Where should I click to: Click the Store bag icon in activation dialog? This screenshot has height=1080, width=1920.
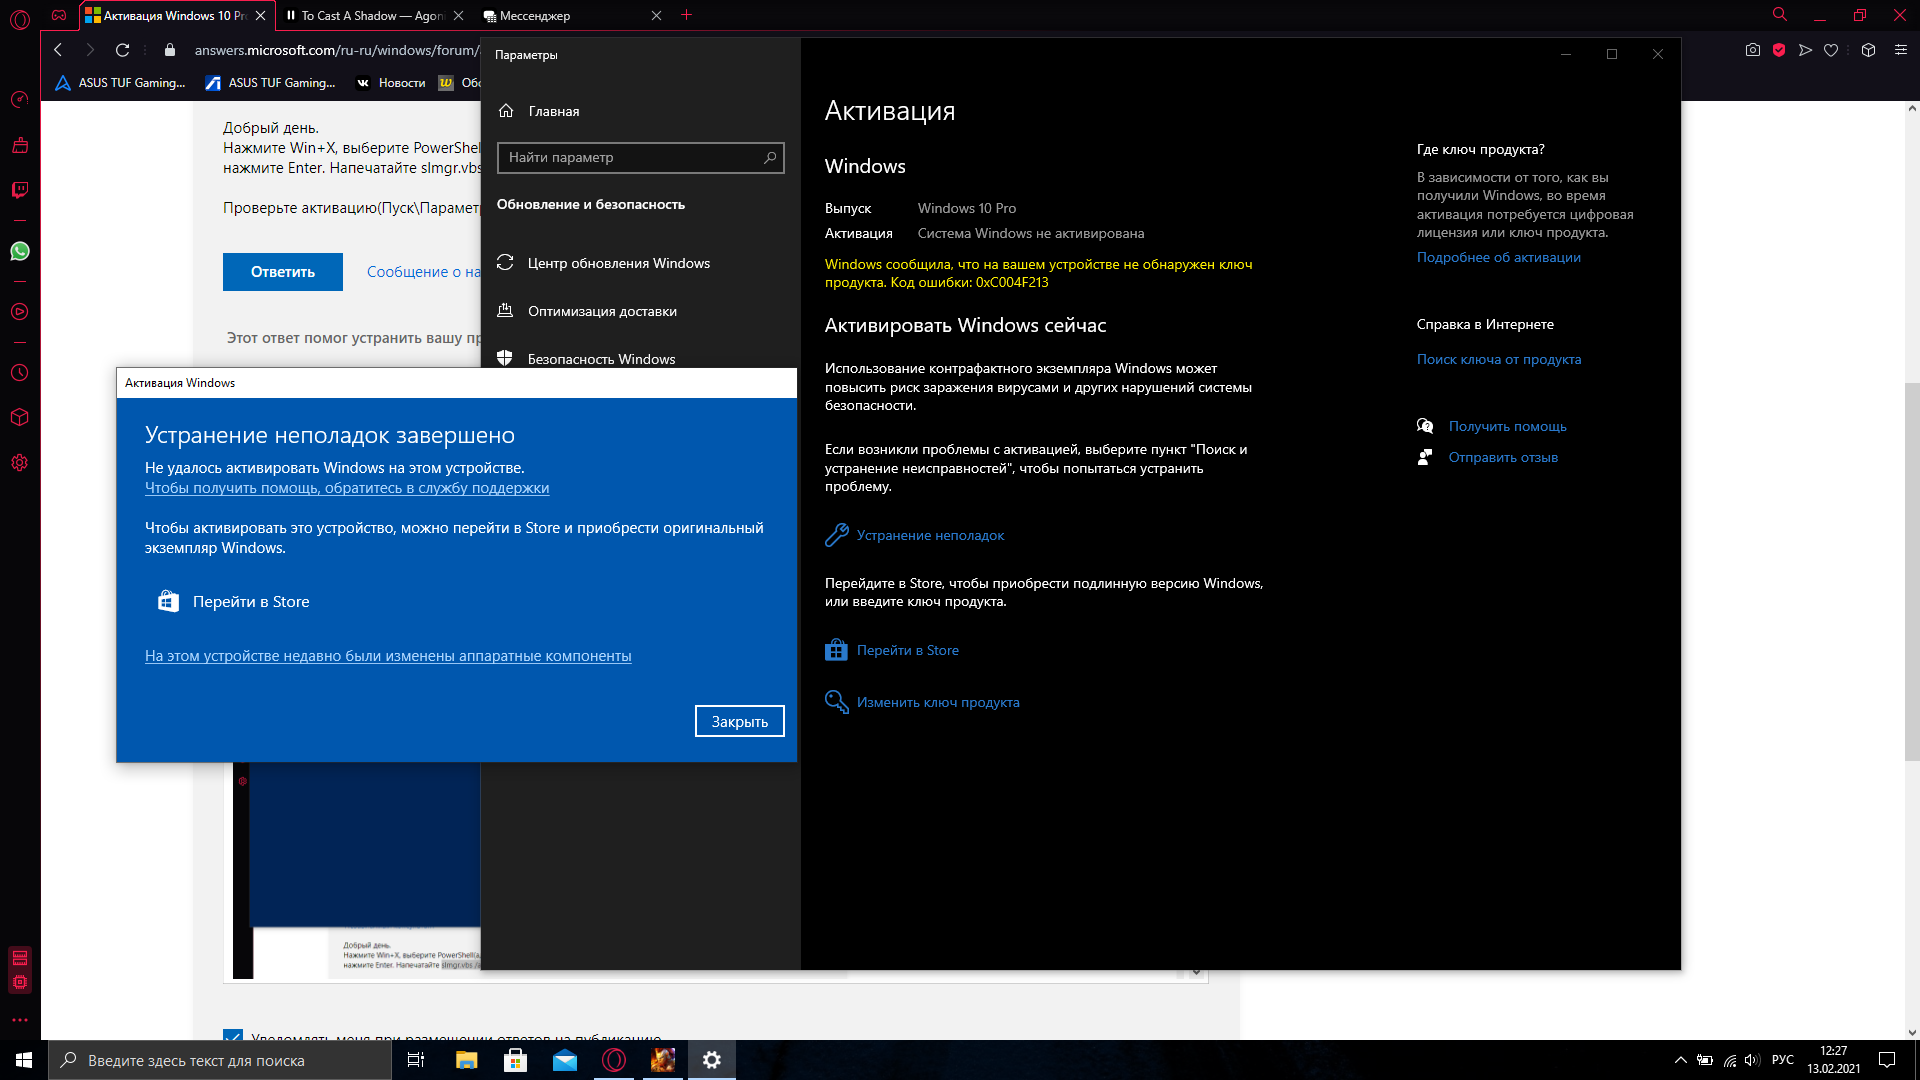(x=168, y=601)
